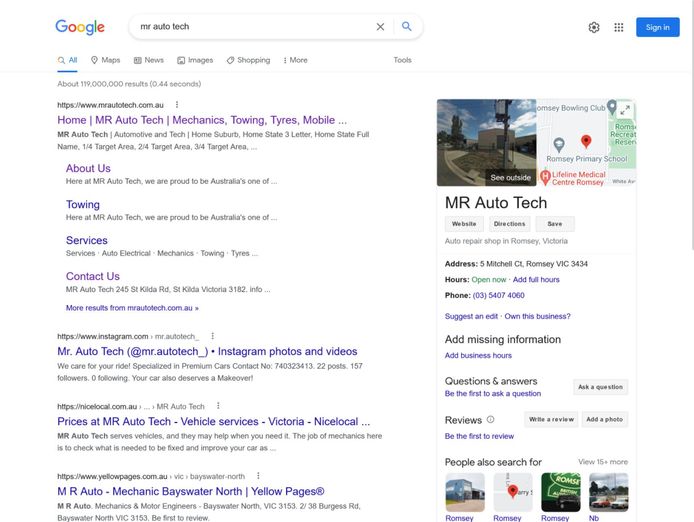694x522 pixels.
Task: Open the Google apps grid icon
Action: pos(619,27)
